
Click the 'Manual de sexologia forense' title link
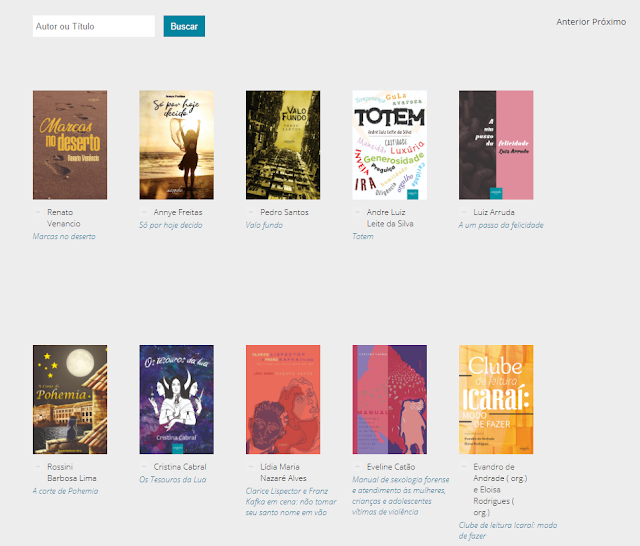tap(400, 495)
